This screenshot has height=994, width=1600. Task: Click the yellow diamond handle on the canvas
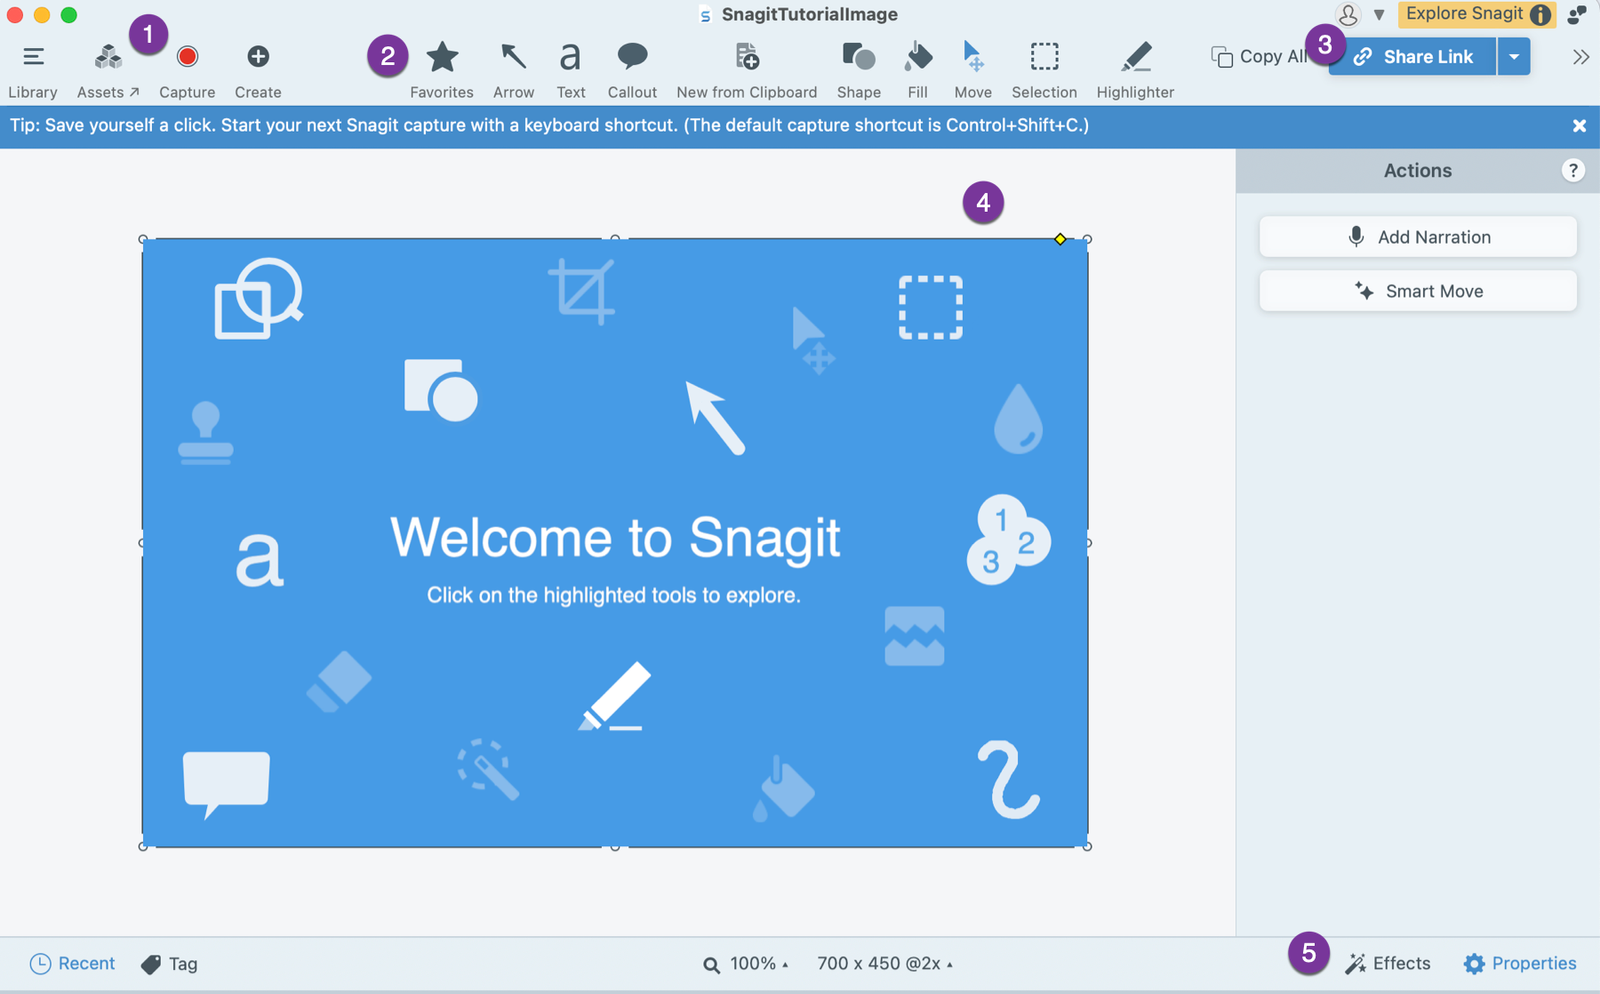click(x=1060, y=239)
